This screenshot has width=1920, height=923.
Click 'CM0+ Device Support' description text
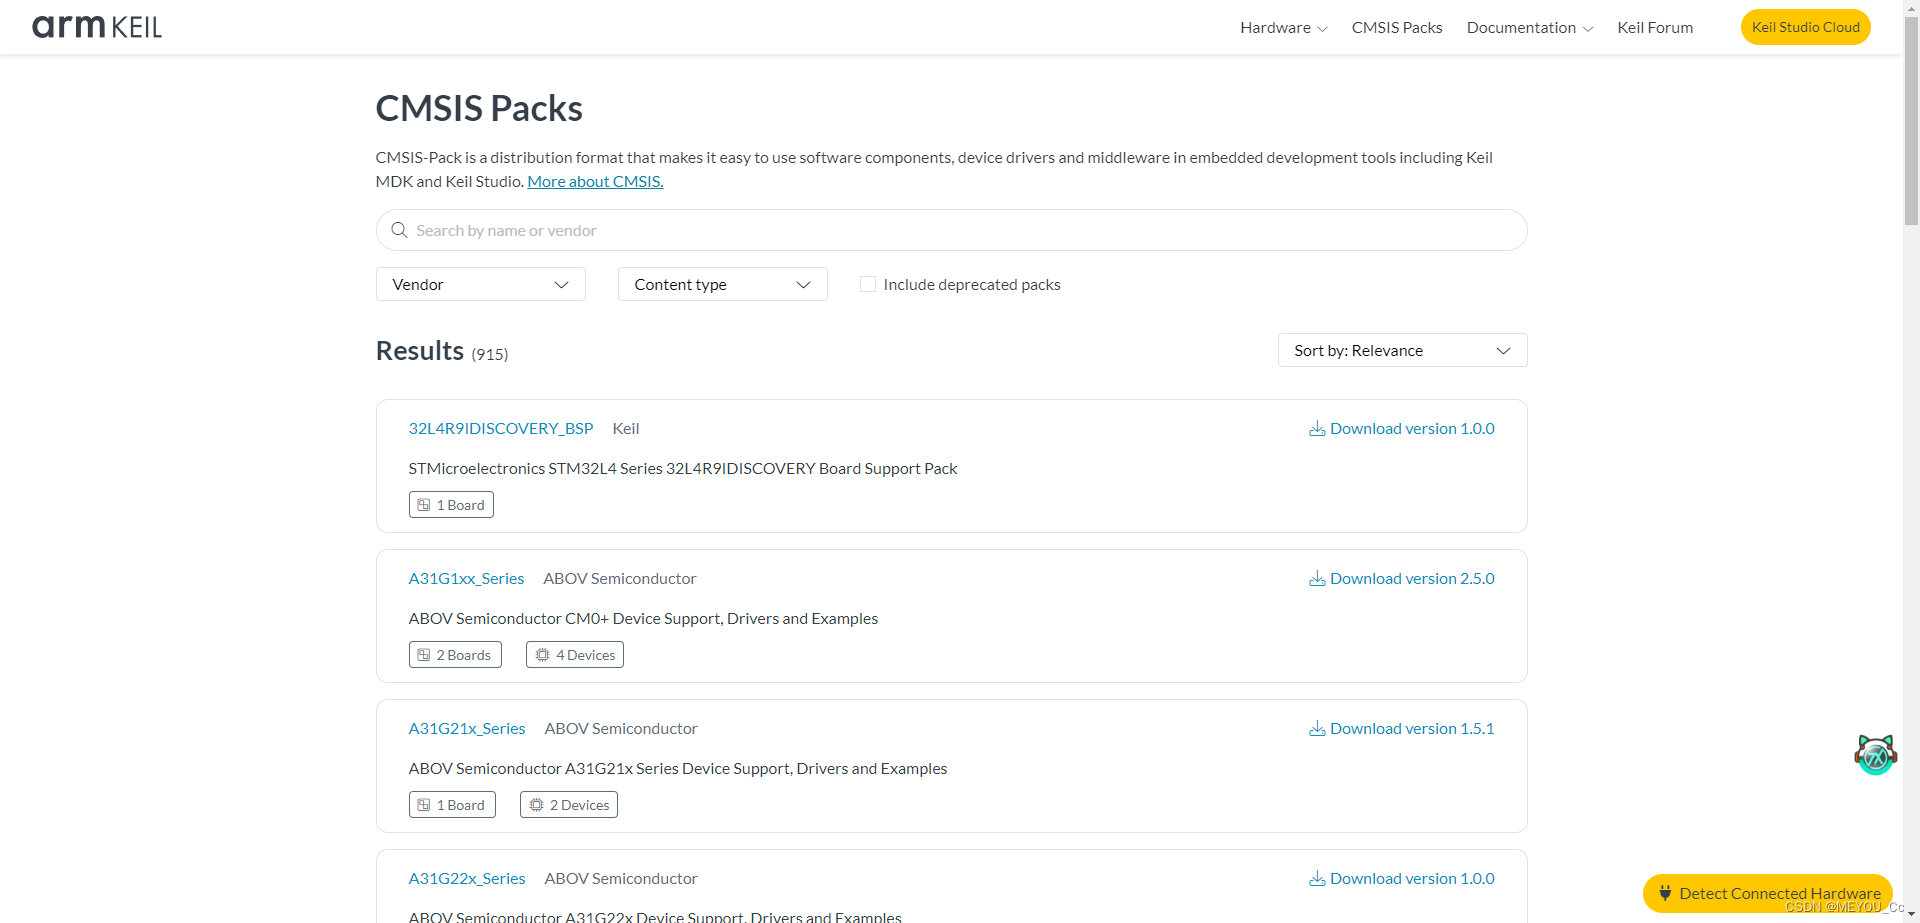pyautogui.click(x=644, y=618)
